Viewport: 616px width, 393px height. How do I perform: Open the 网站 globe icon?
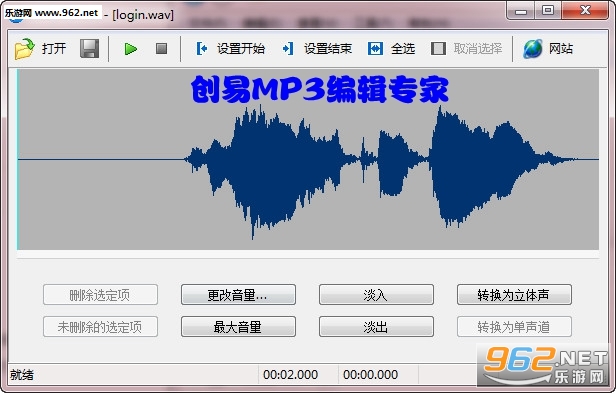tap(533, 49)
